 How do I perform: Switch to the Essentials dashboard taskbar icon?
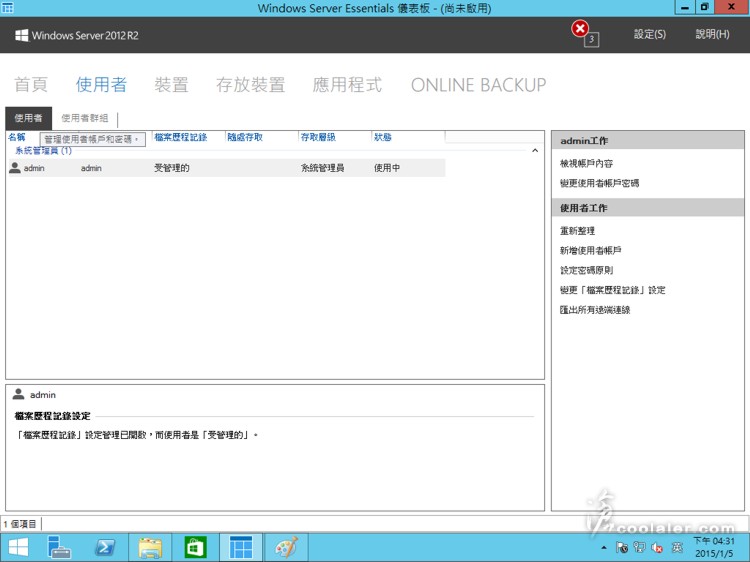[241, 547]
